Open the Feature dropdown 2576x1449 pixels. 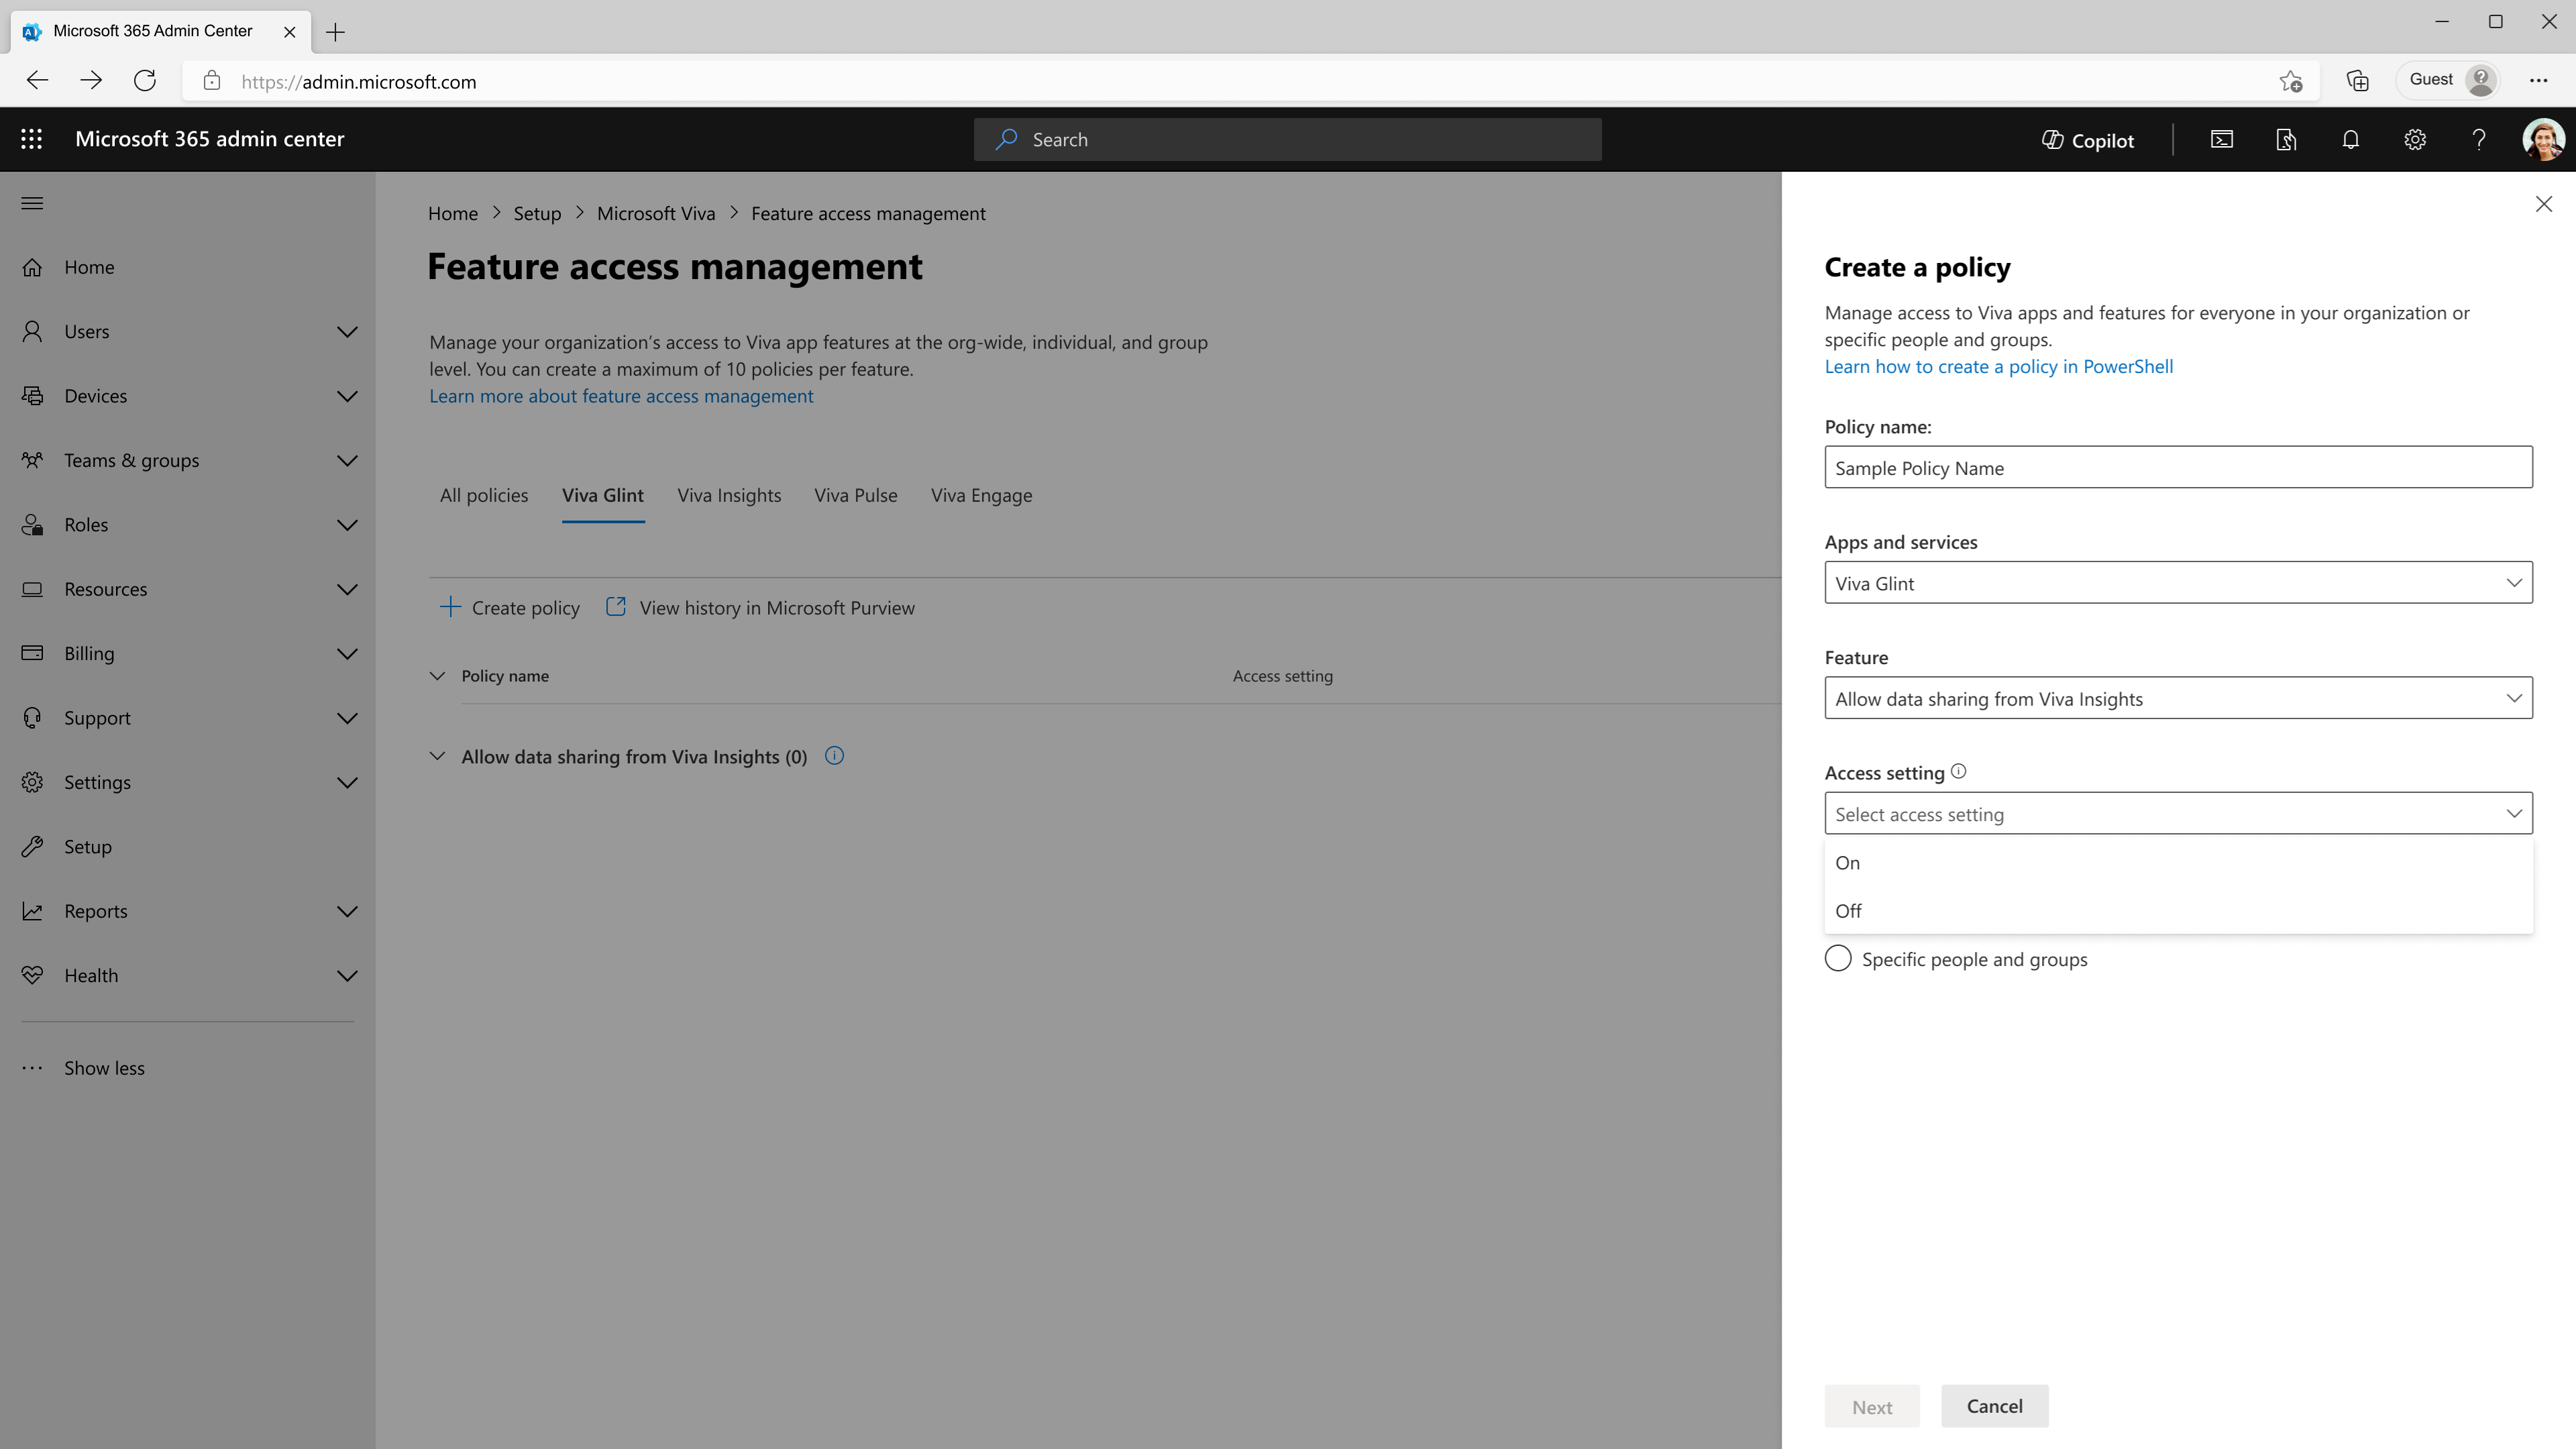click(x=2177, y=698)
